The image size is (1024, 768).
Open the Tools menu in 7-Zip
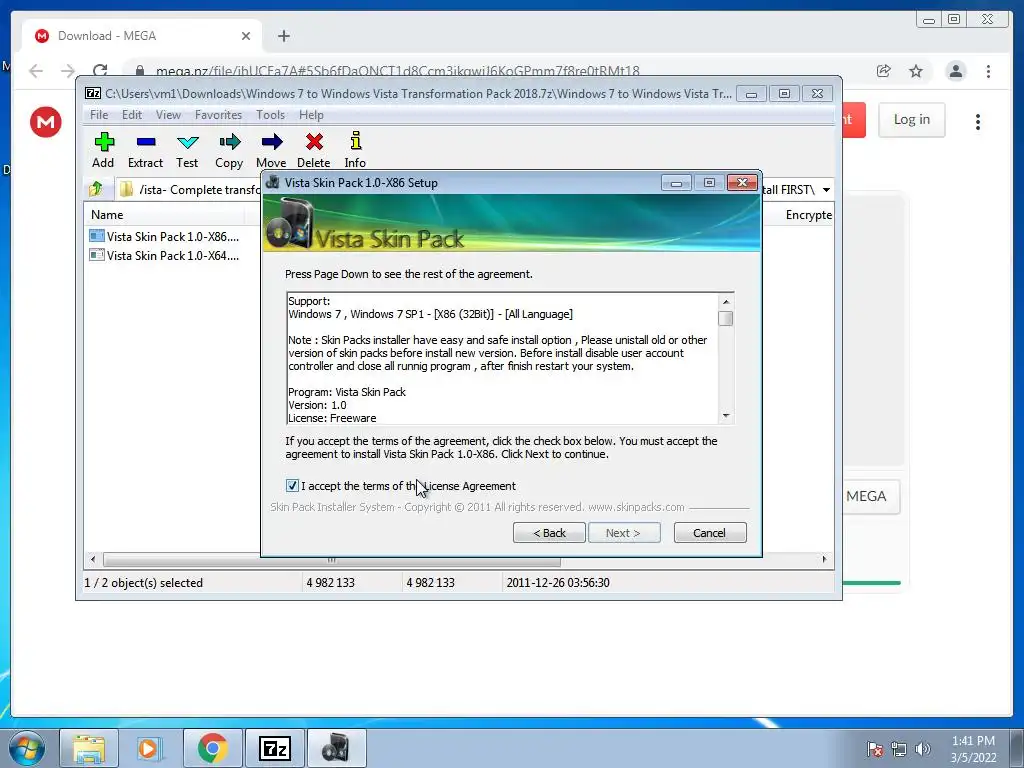point(270,114)
